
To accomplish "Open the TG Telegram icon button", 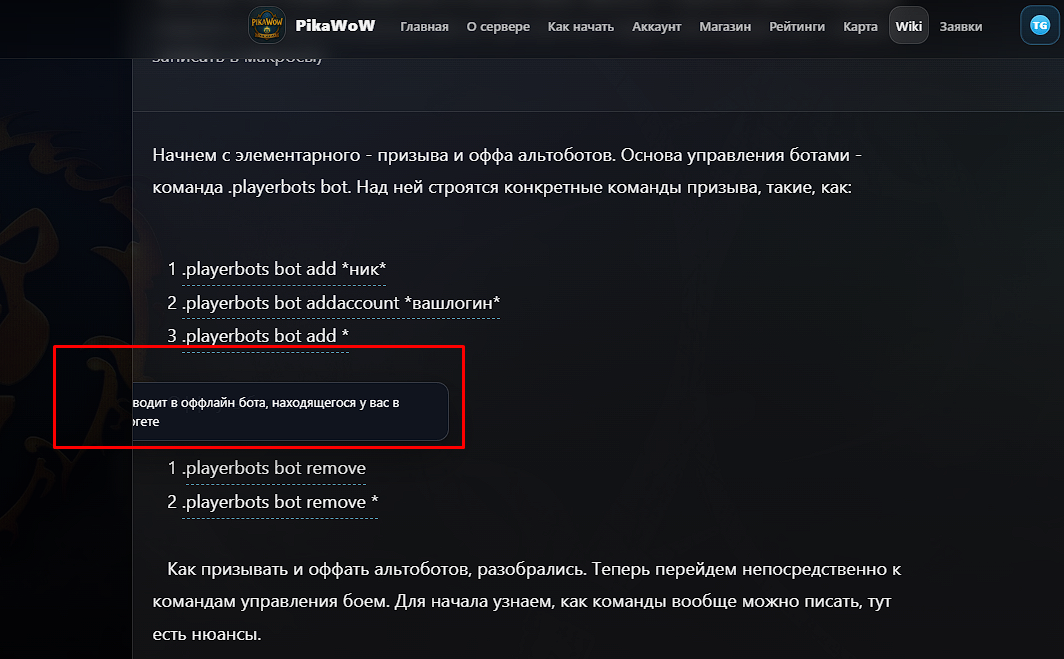I will pyautogui.click(x=1040, y=26).
